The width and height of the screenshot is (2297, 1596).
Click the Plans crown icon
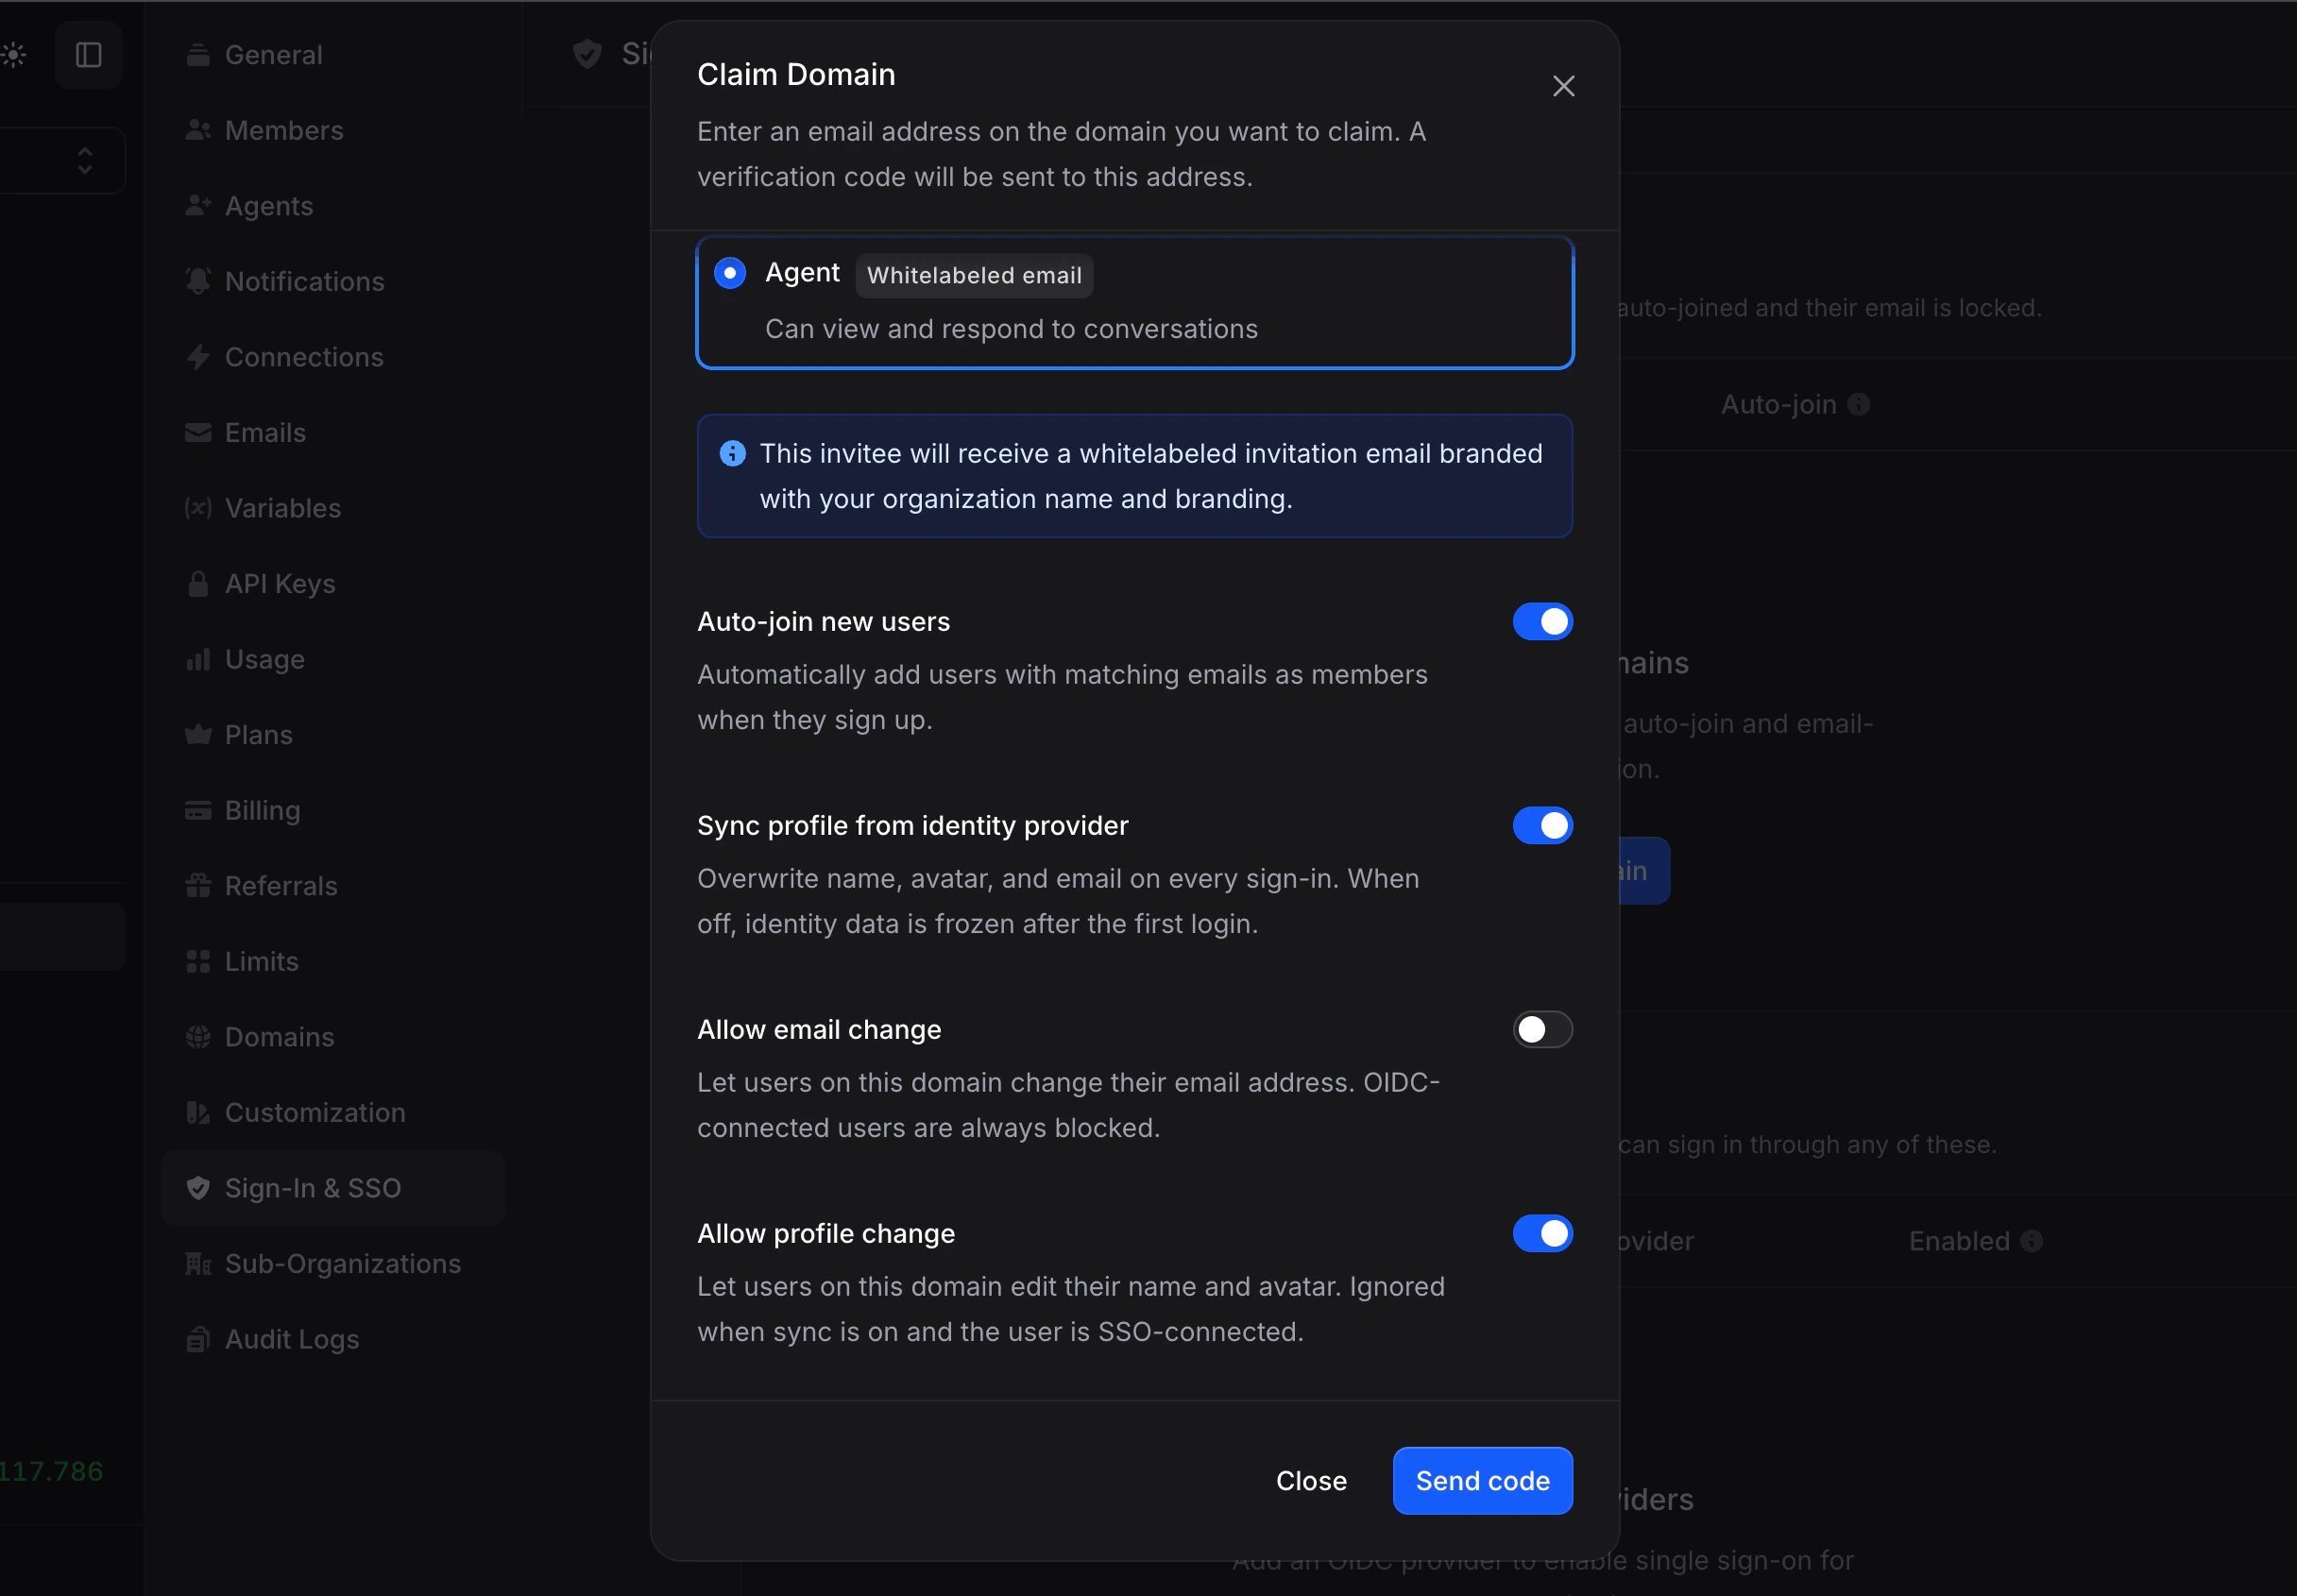pyautogui.click(x=198, y=734)
